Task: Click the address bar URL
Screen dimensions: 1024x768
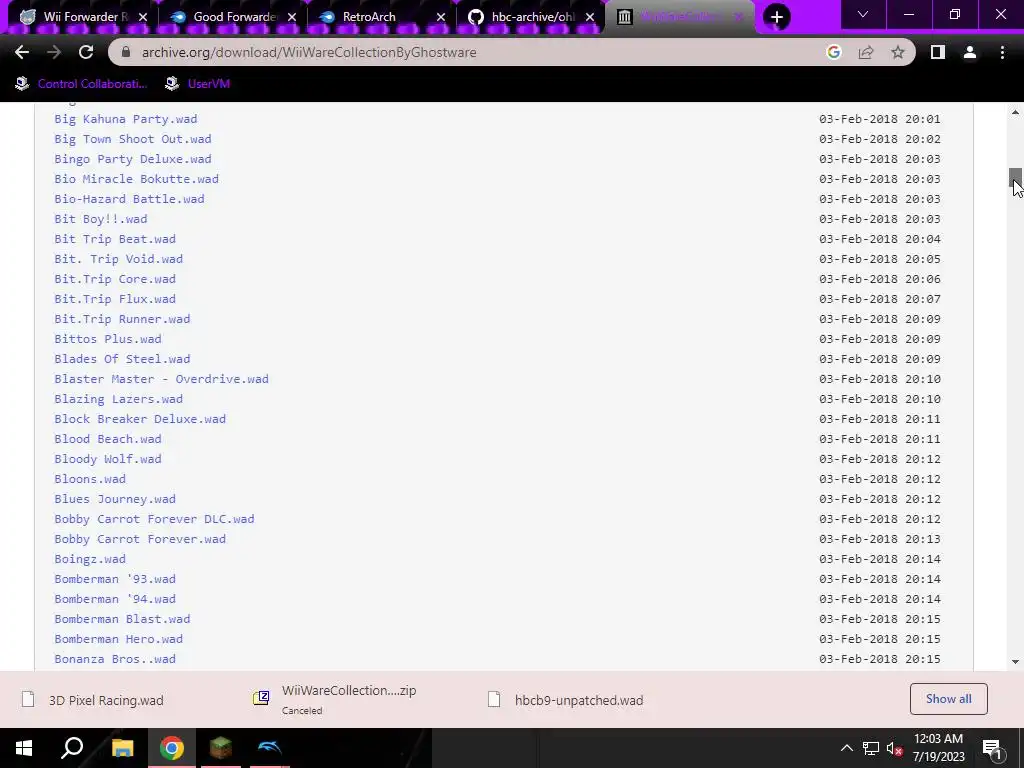Action: click(309, 52)
